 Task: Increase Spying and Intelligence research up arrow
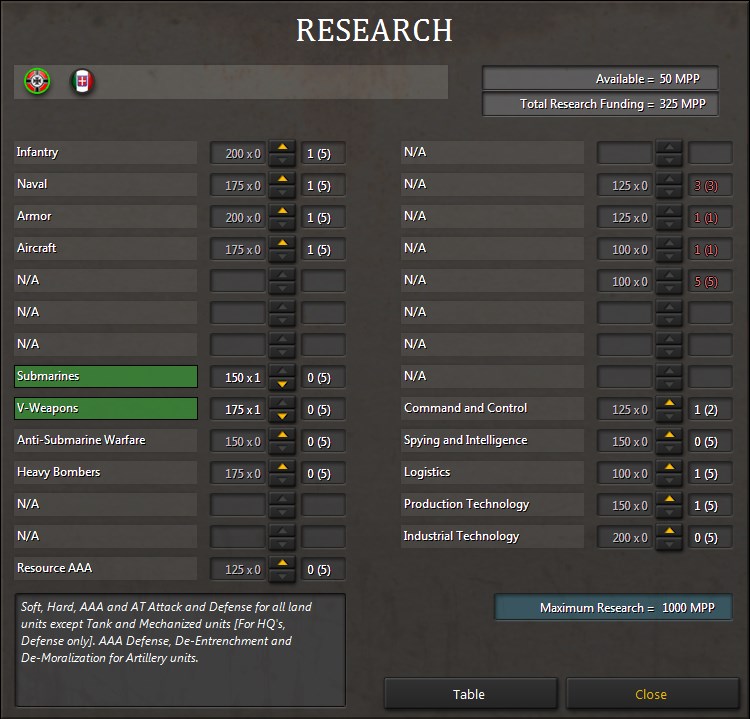(670, 435)
